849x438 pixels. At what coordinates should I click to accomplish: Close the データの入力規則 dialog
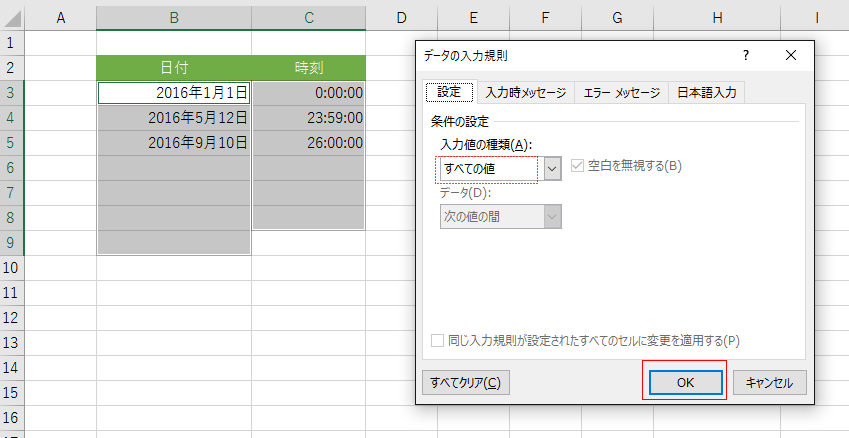point(791,55)
